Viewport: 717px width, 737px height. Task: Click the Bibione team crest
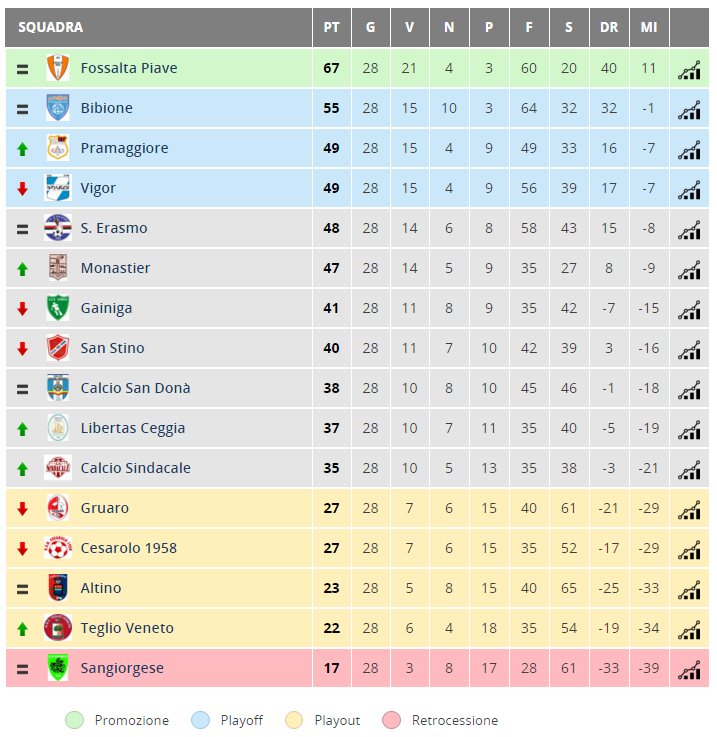point(58,108)
